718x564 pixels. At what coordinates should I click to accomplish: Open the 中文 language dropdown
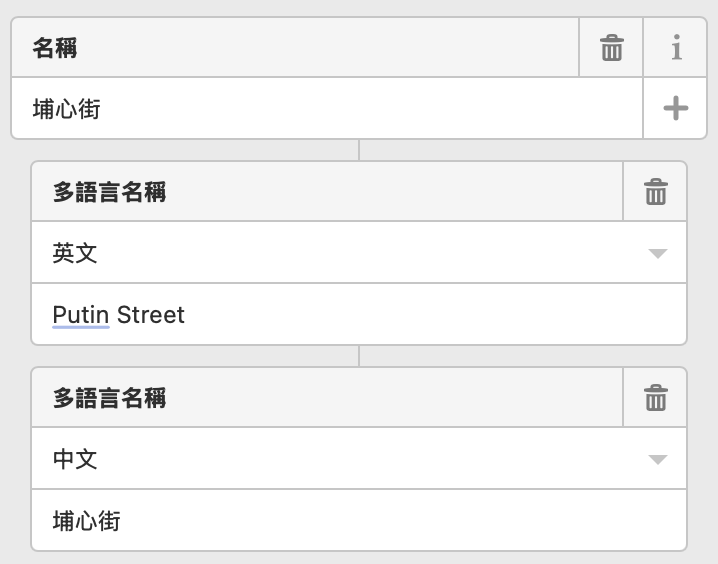(x=359, y=459)
